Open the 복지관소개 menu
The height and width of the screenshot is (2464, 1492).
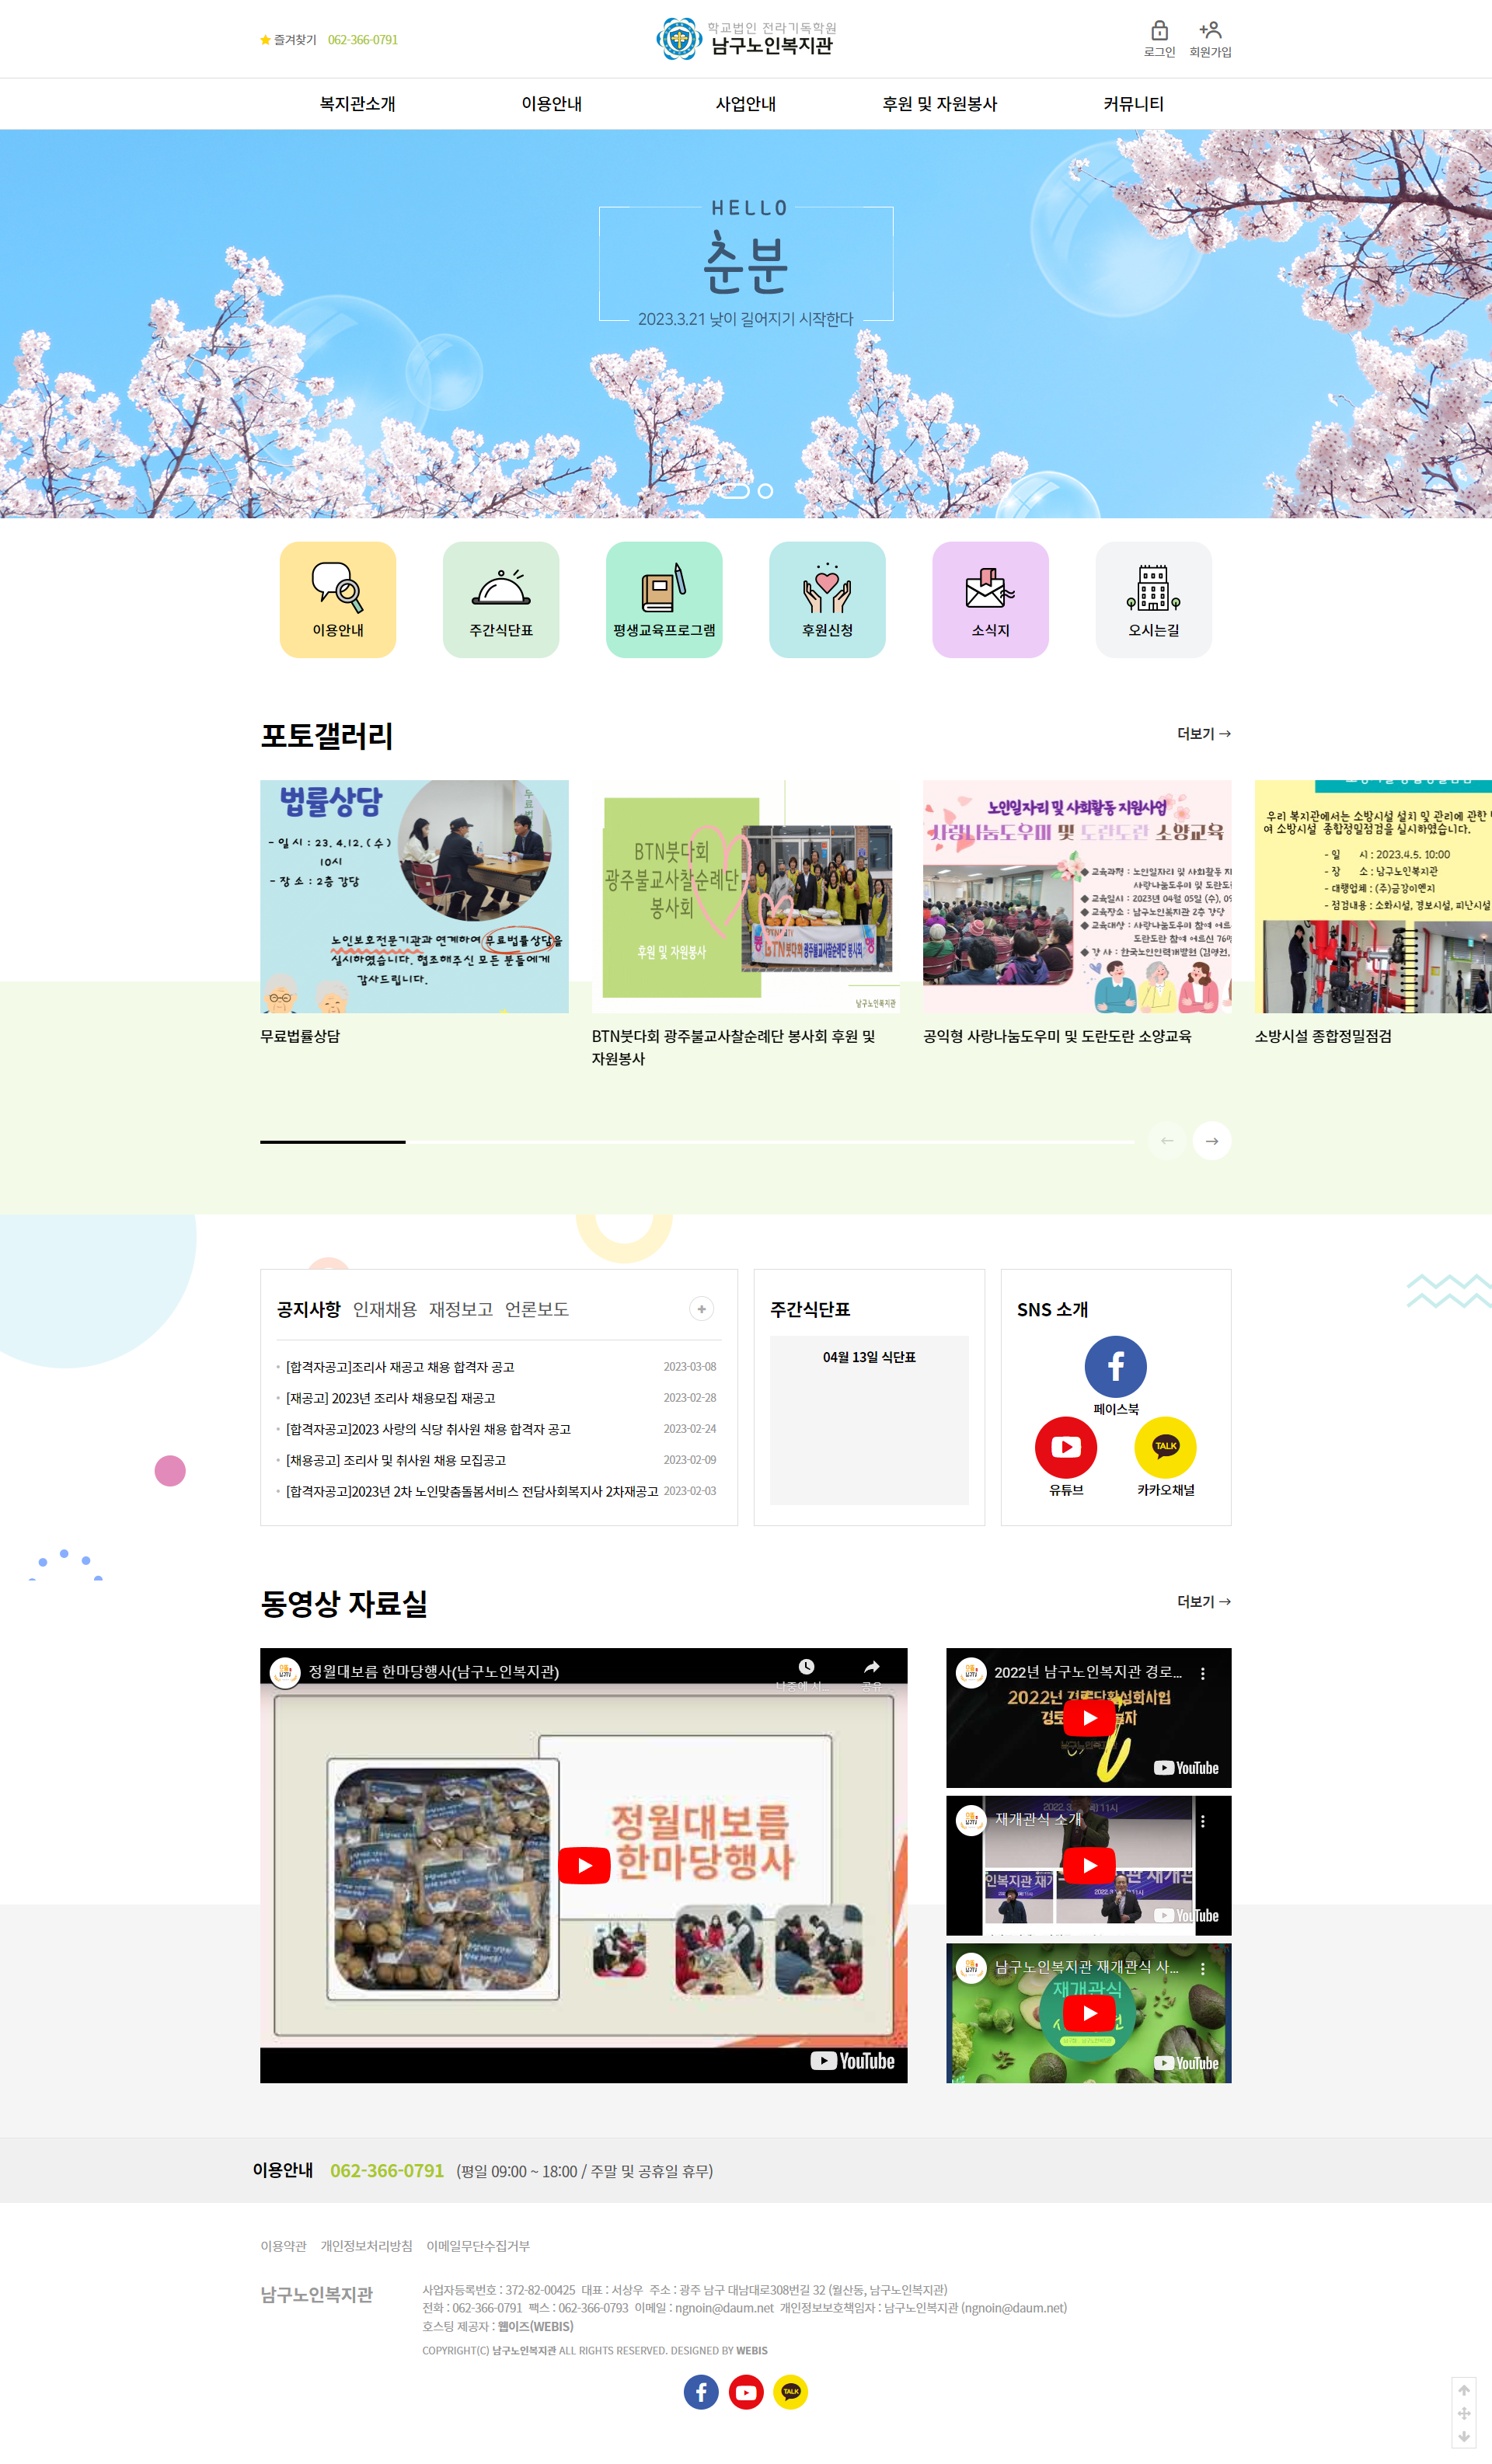coord(357,104)
